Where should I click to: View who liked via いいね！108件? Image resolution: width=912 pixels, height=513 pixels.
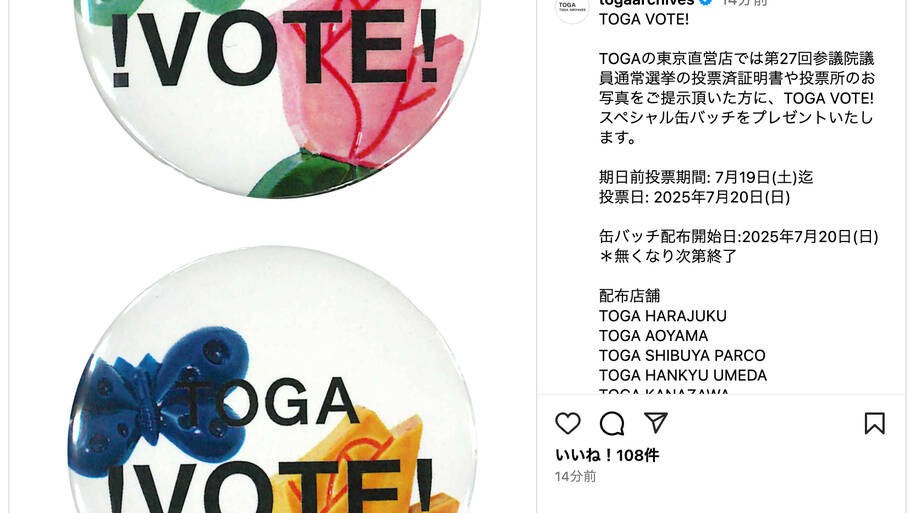pos(607,455)
